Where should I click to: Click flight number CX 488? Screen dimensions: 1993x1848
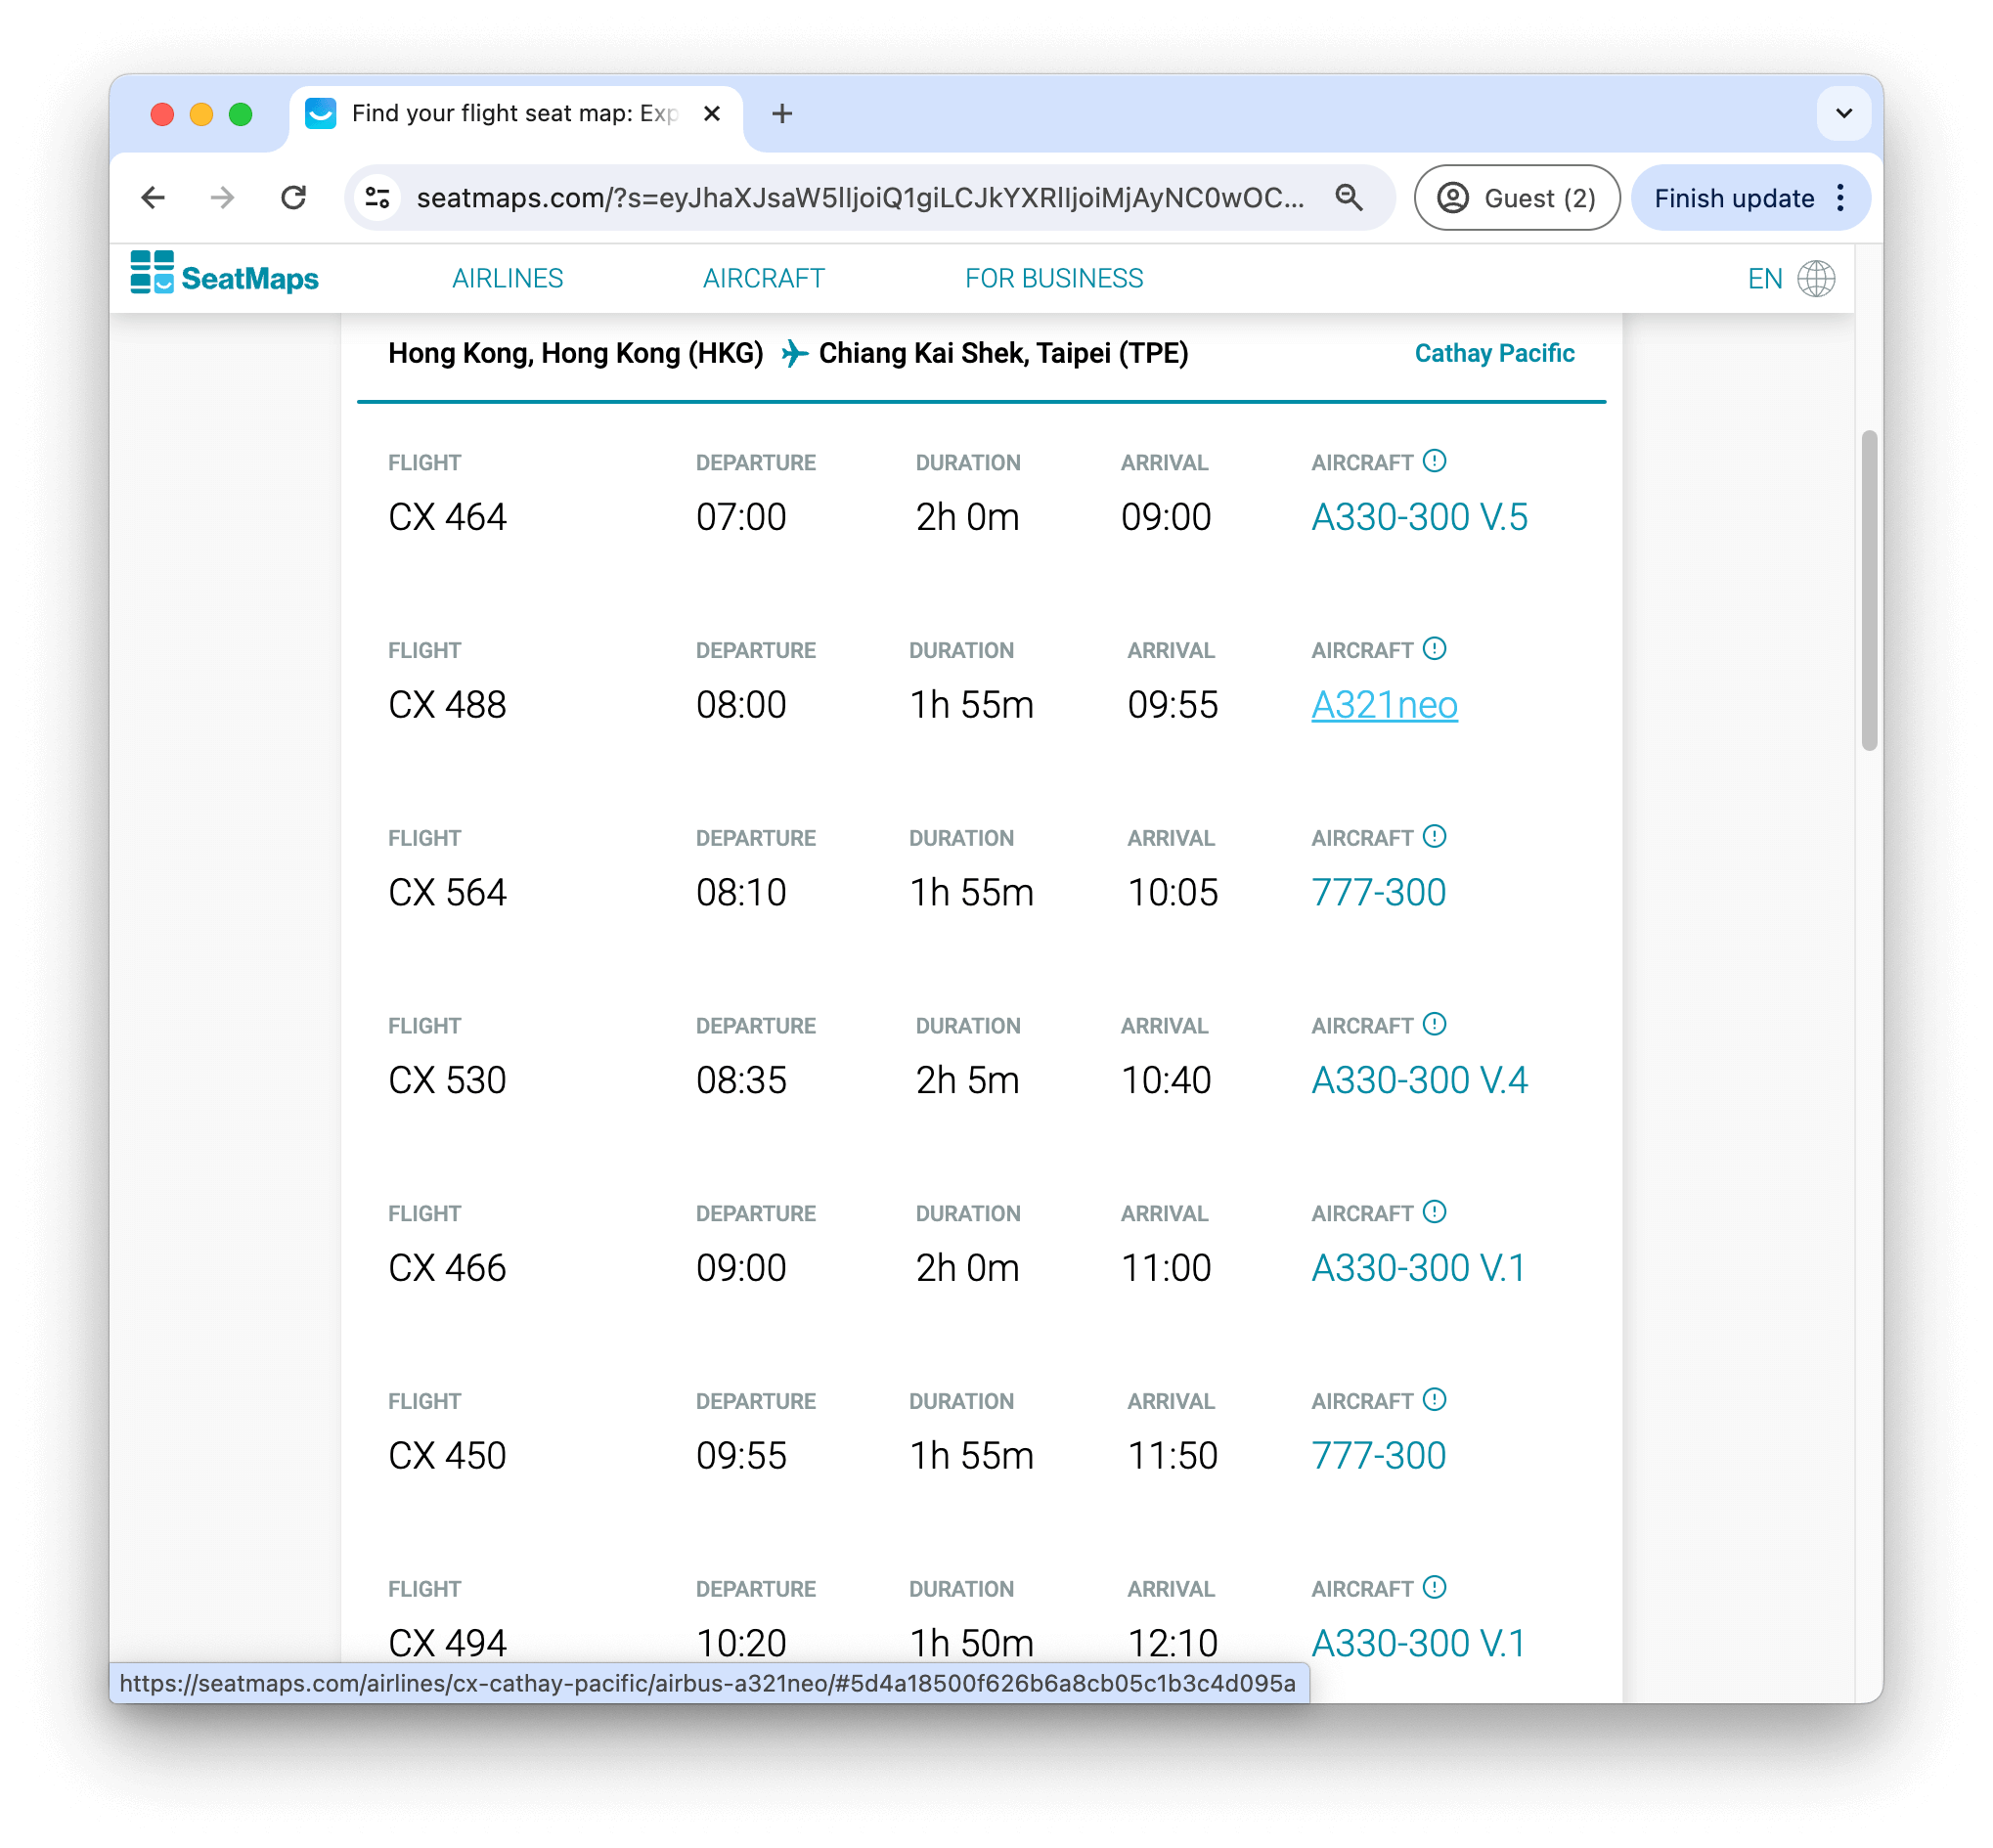(447, 705)
